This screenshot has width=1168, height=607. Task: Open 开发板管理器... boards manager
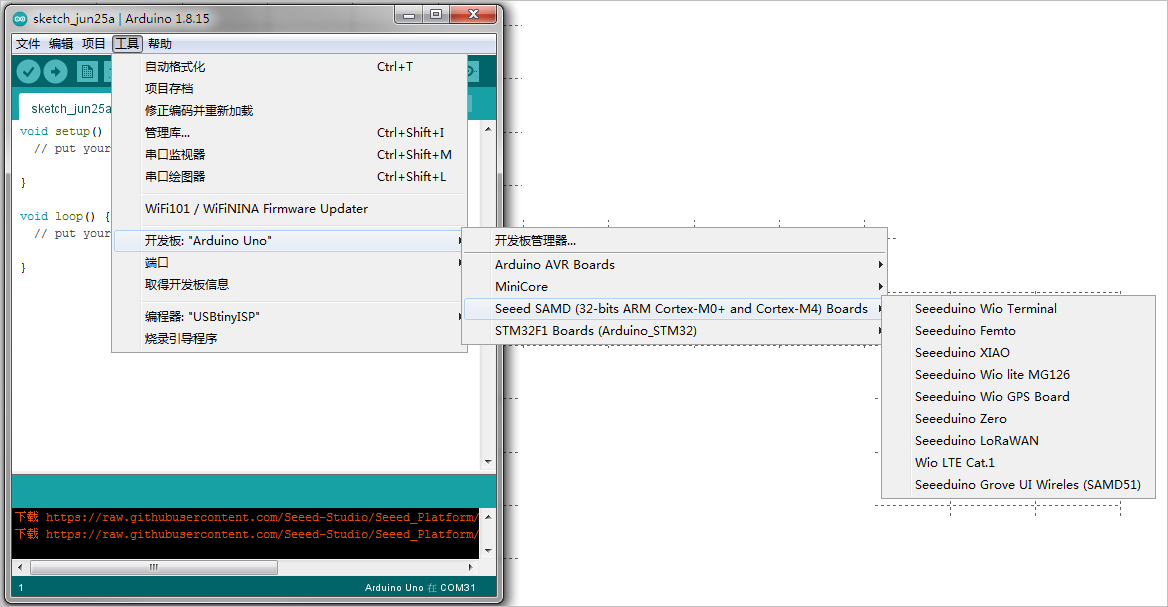[x=675, y=241]
